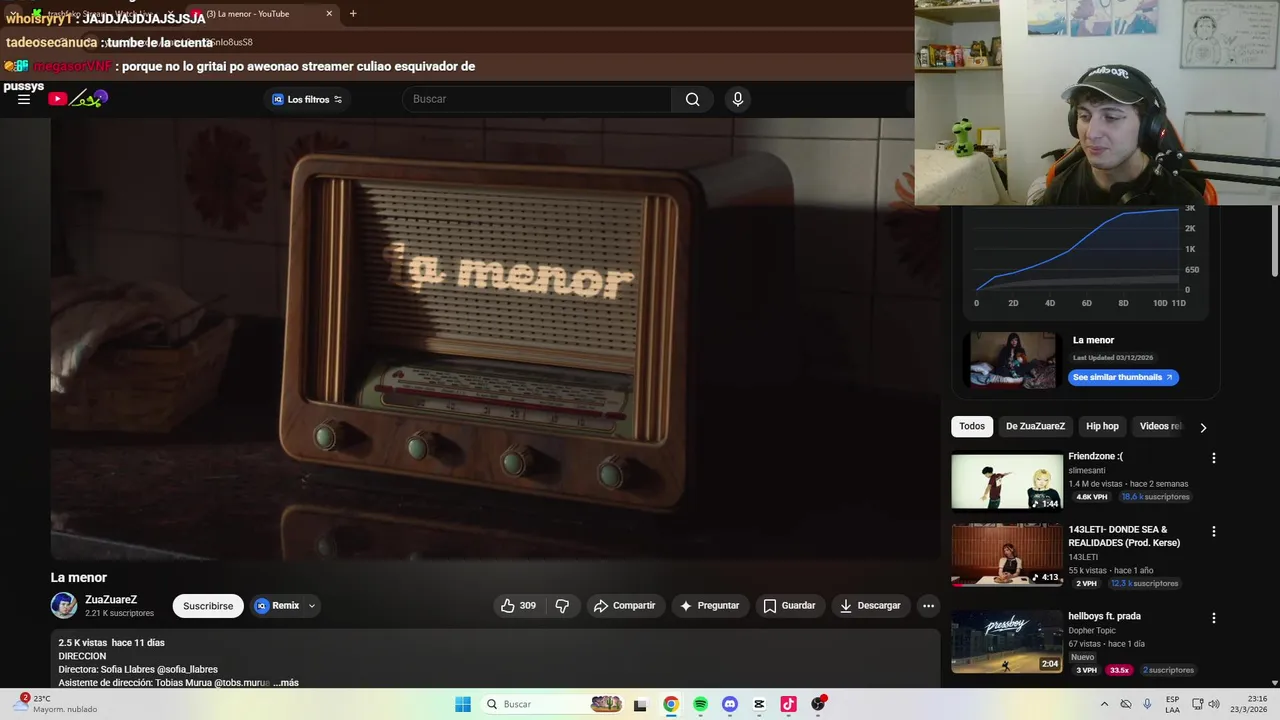Image resolution: width=1280 pixels, height=720 pixels.
Task: Select the De ZuaZuareZ chip
Action: (1035, 426)
